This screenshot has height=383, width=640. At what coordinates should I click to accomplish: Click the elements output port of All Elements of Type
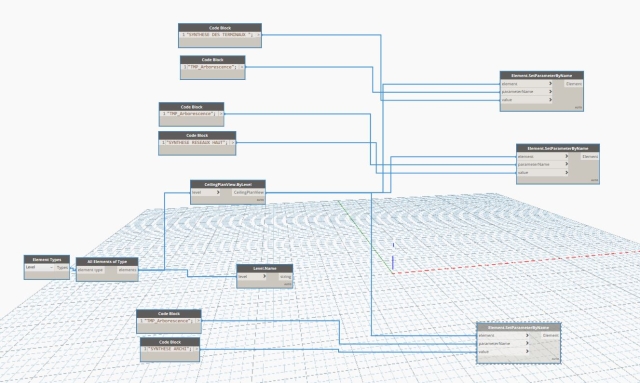[127, 270]
